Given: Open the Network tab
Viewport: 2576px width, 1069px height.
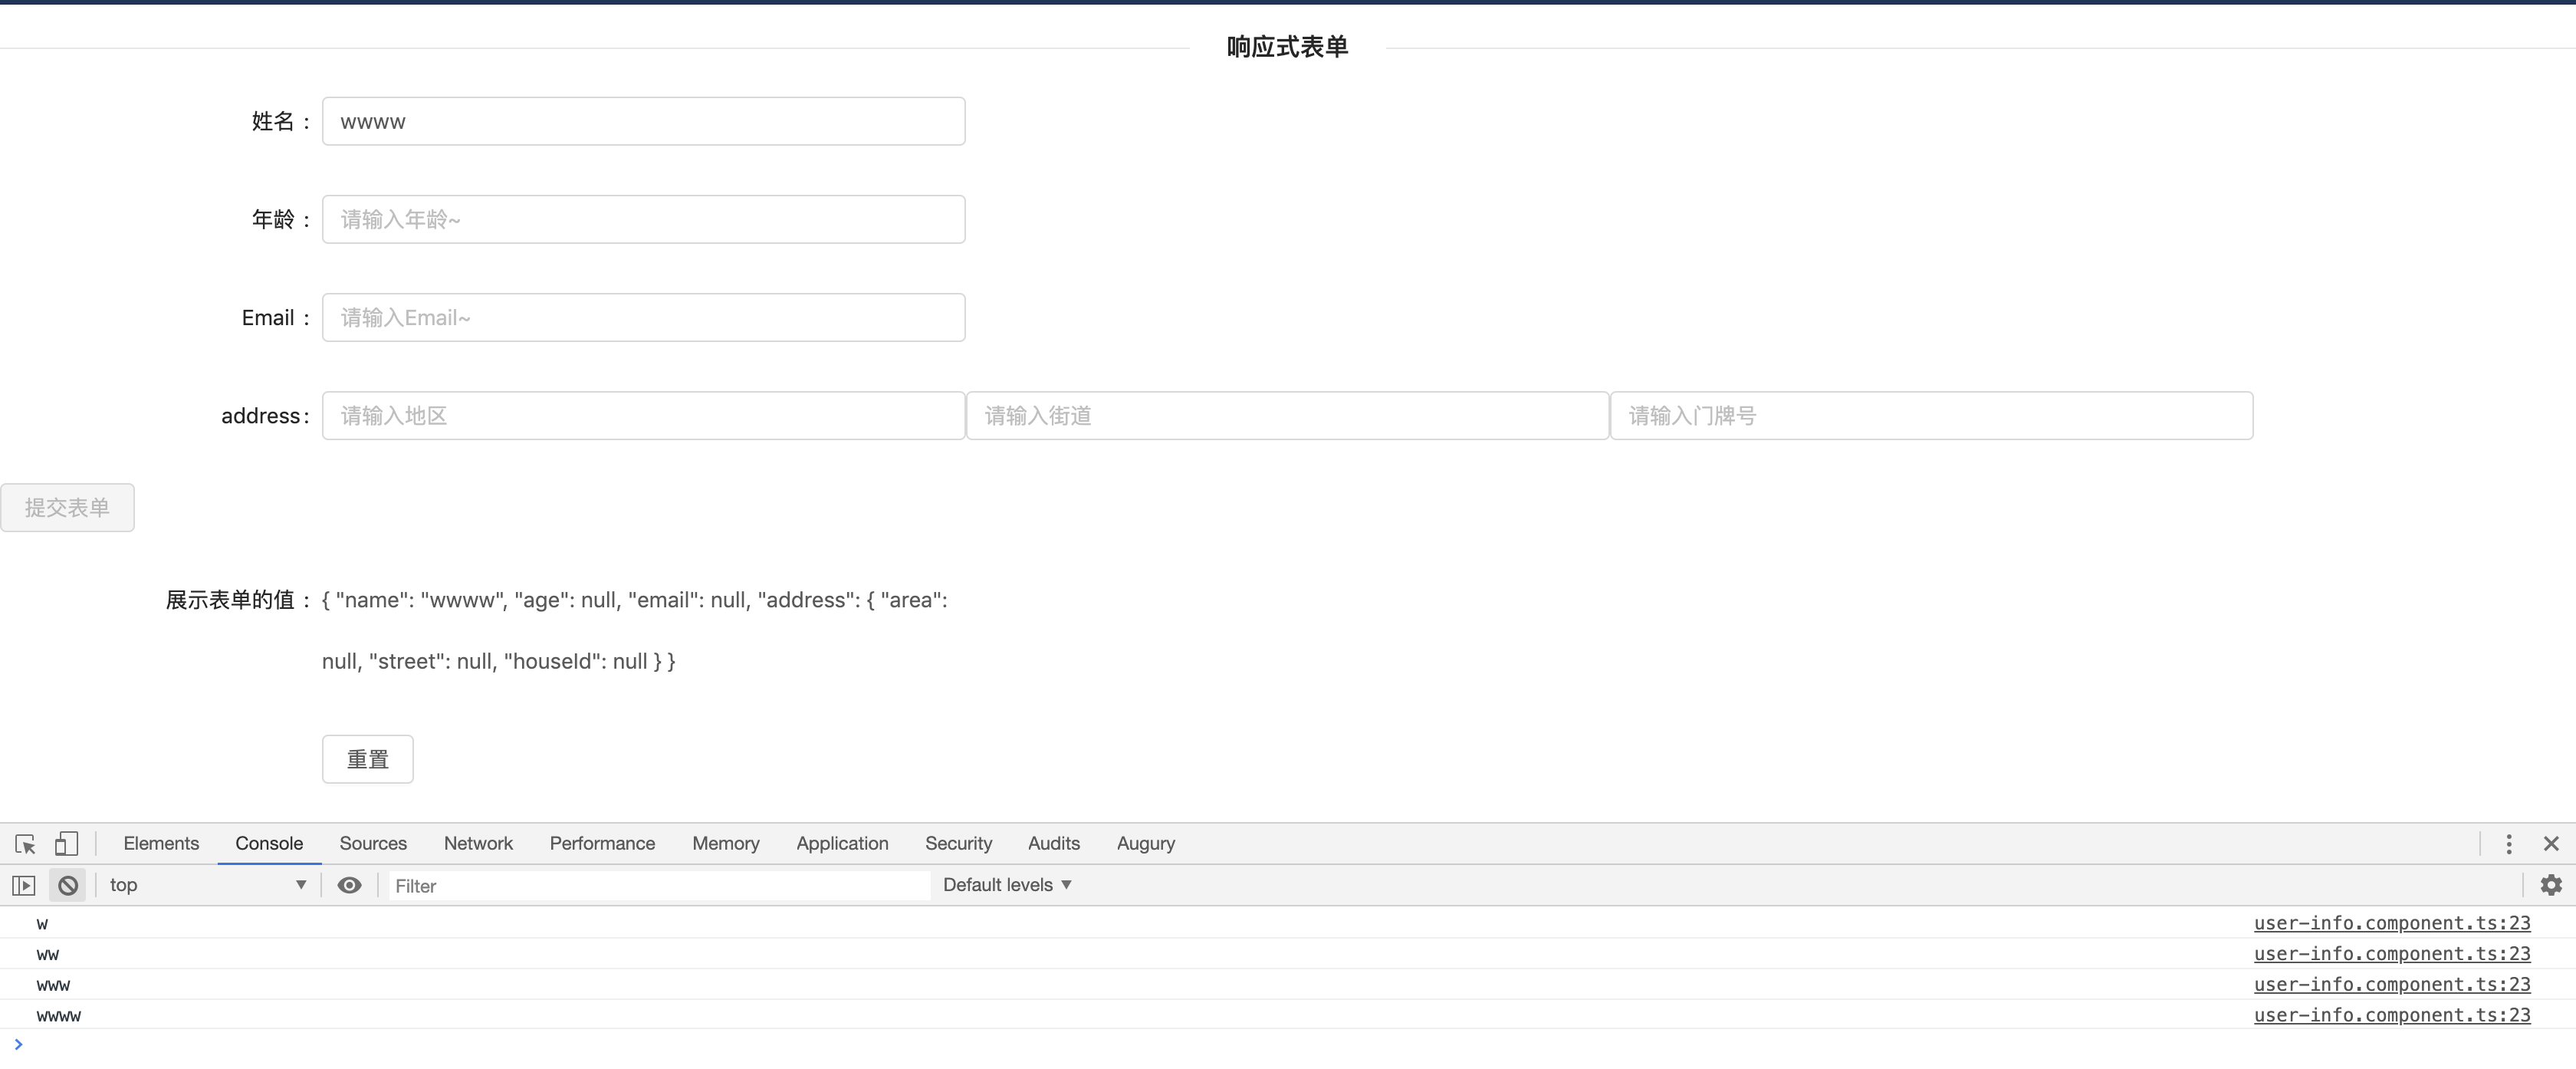Looking at the screenshot, I should click(478, 844).
